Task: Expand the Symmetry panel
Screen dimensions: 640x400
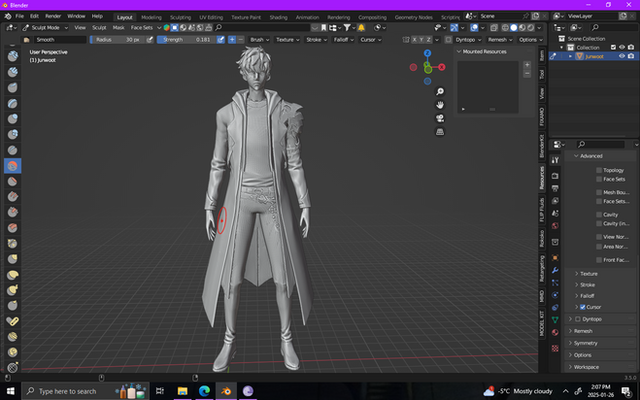Action: click(583, 342)
